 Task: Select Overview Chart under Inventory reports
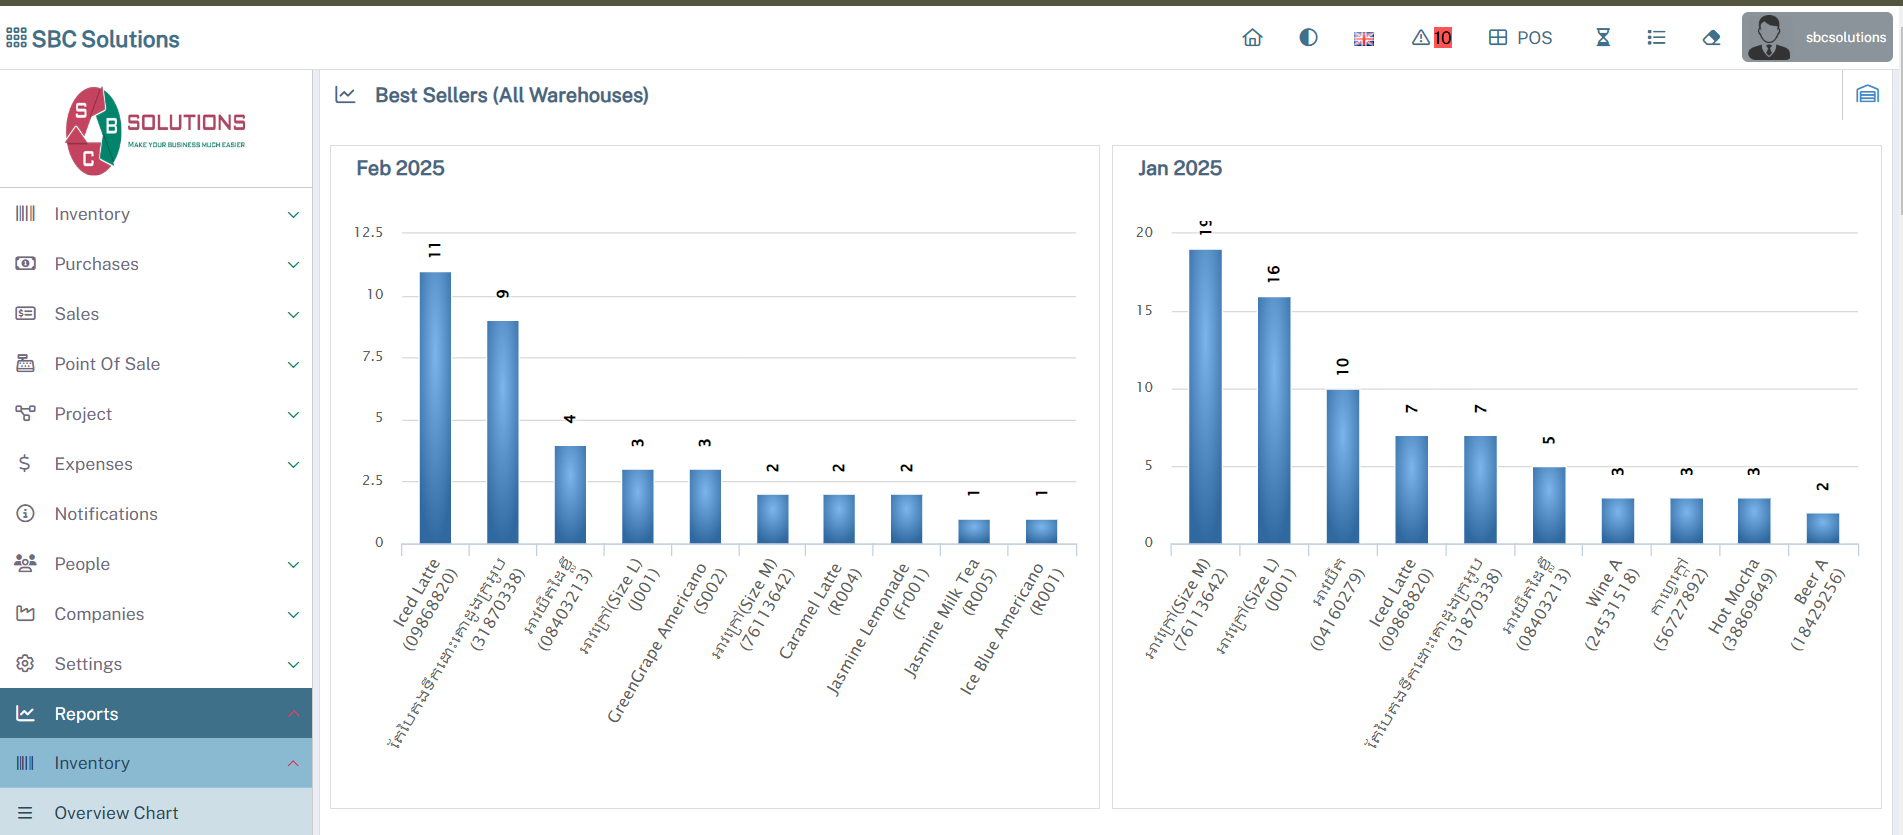[x=116, y=813]
